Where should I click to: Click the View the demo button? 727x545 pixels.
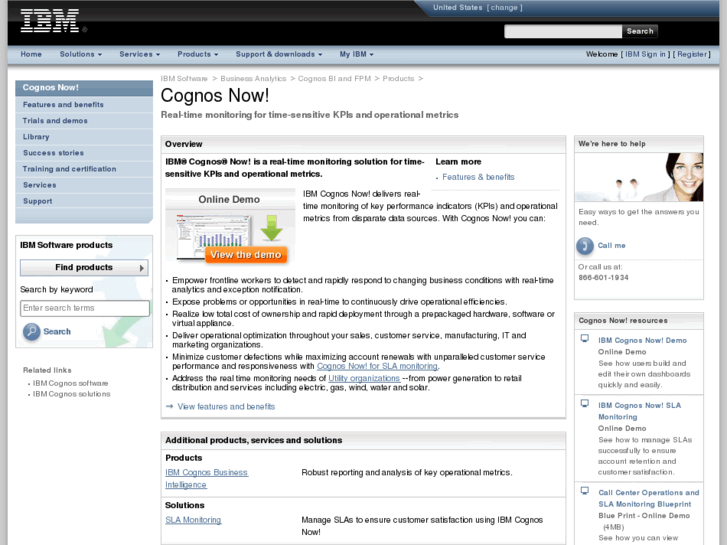pos(246,255)
